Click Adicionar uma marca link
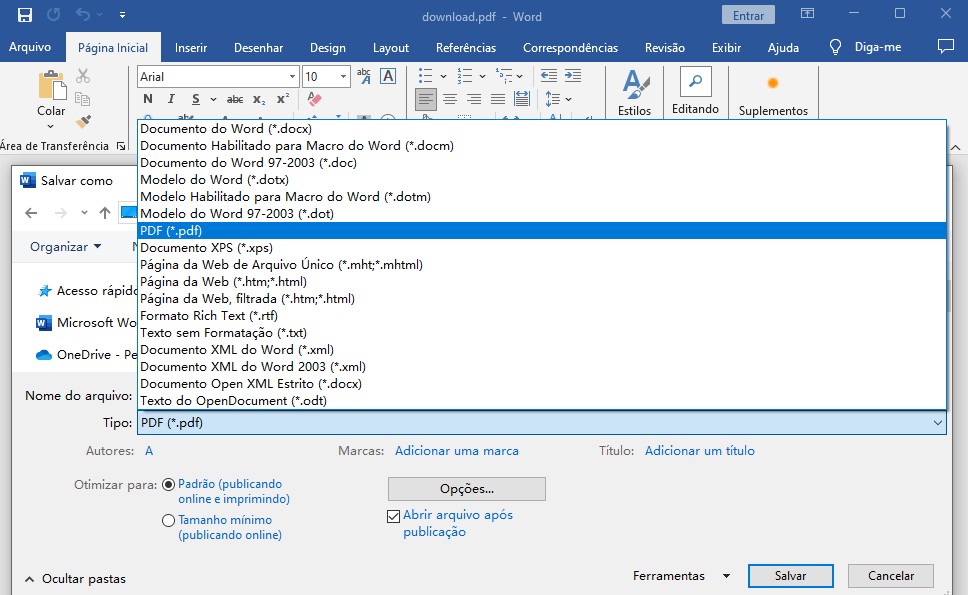Screen dimensions: 968x595 coord(457,451)
